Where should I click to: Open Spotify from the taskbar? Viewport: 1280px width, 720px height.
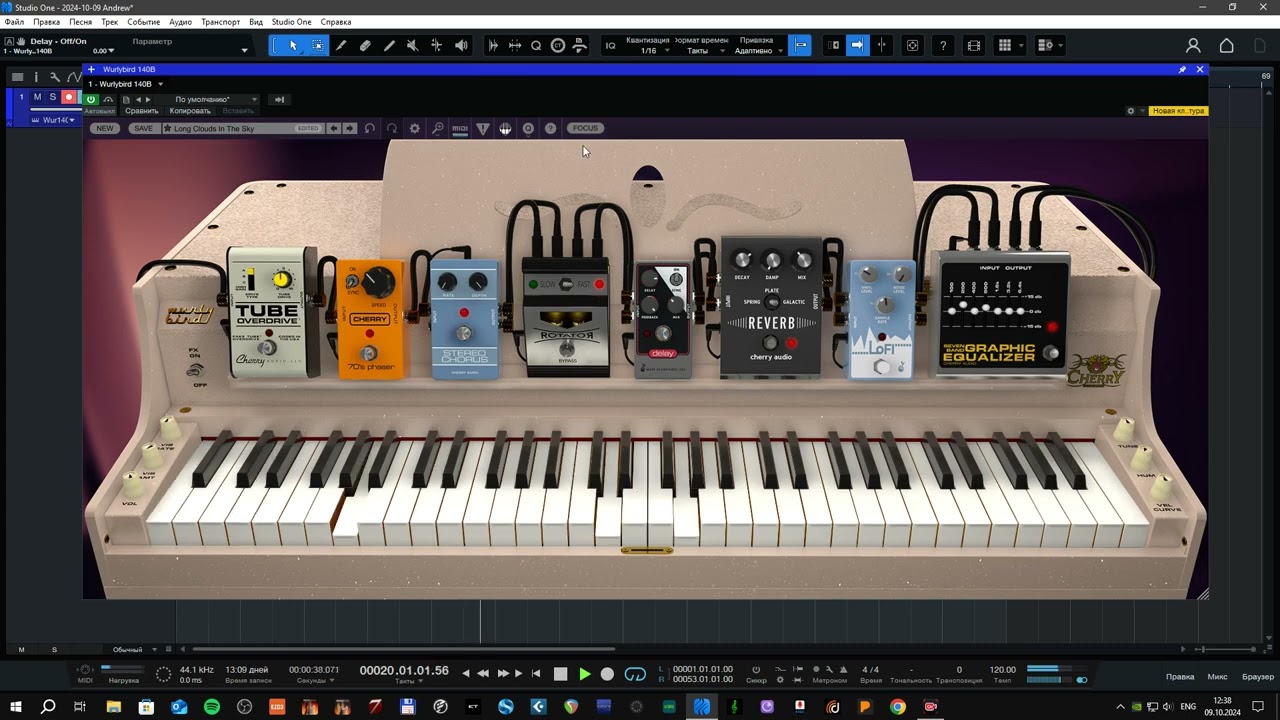coord(212,707)
